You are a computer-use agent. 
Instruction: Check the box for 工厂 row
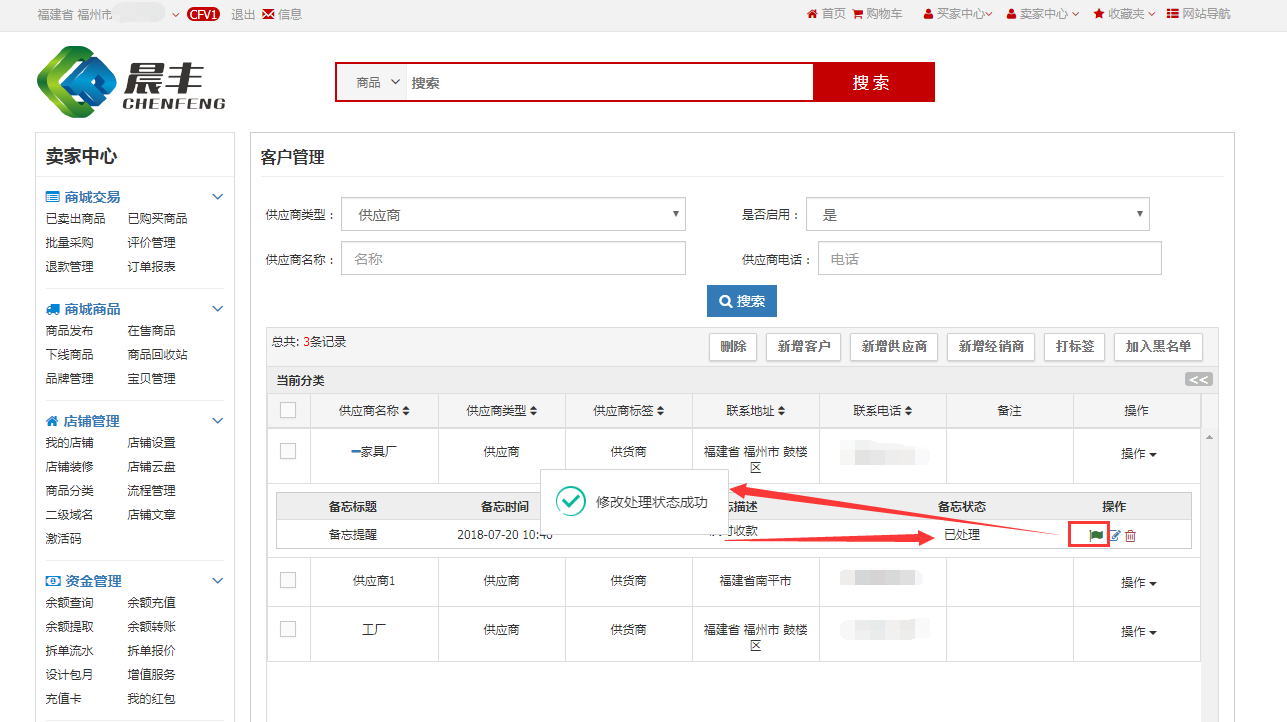pyautogui.click(x=288, y=629)
